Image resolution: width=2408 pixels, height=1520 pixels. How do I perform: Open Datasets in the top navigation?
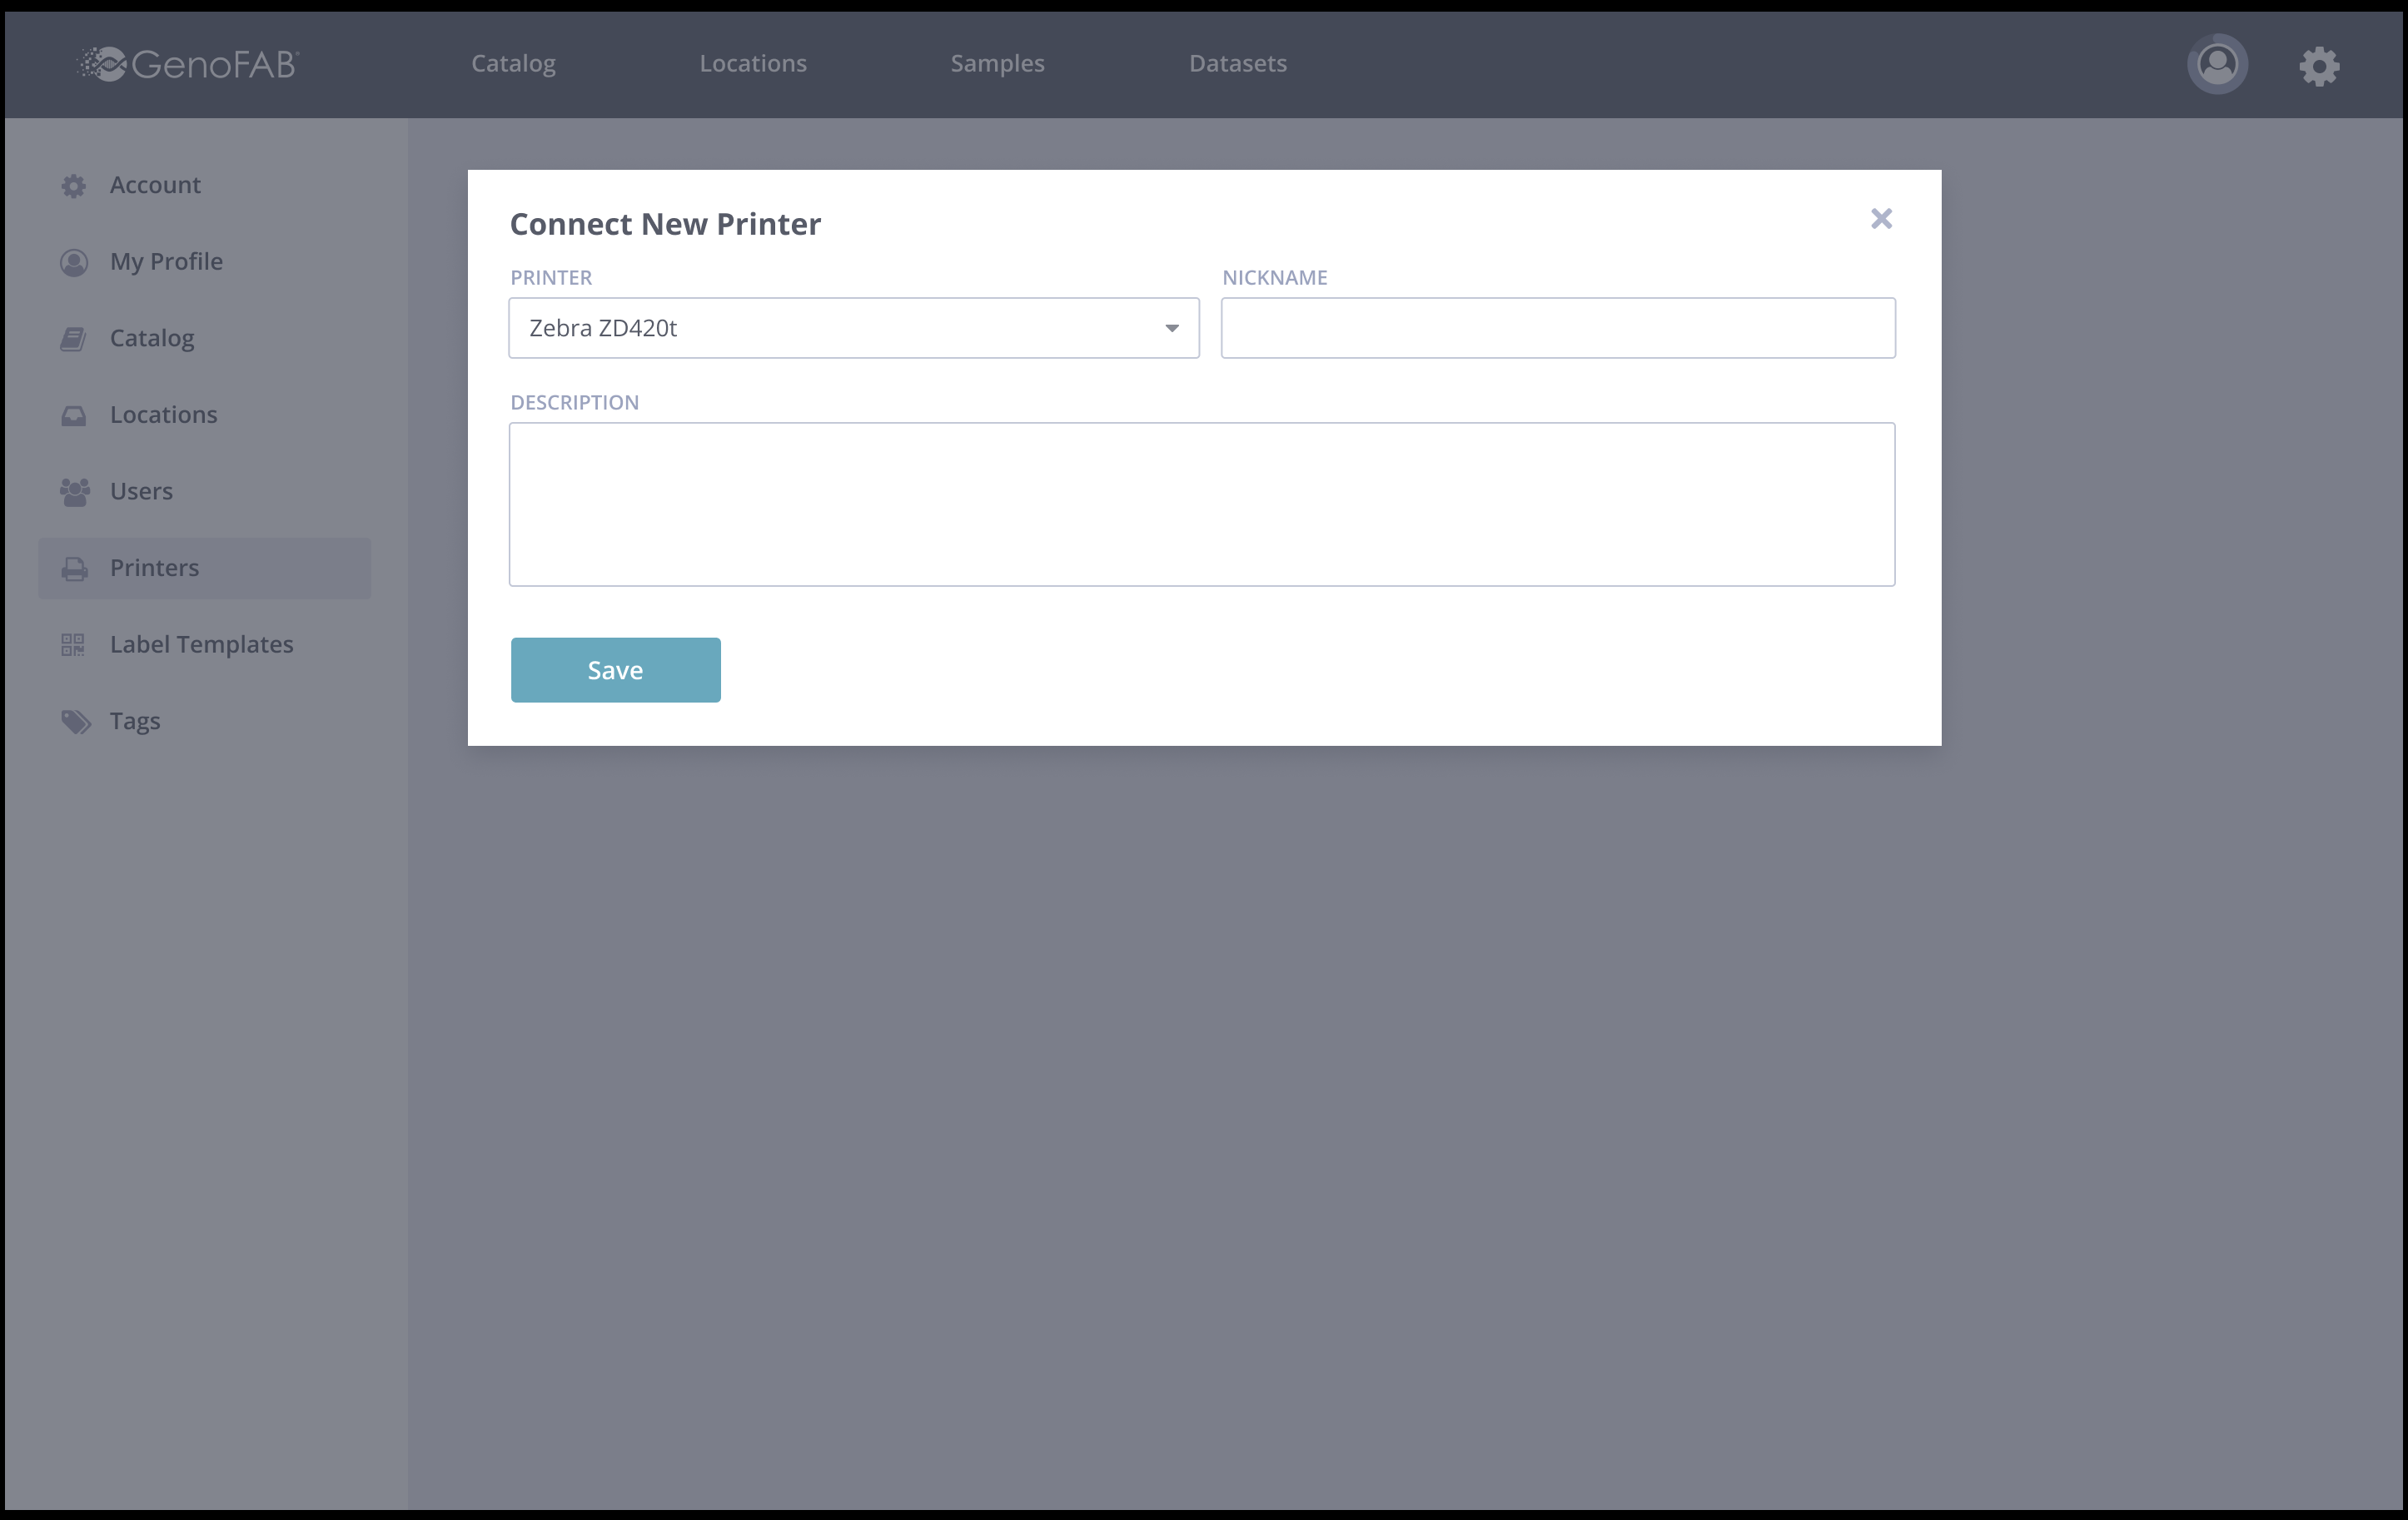click(1237, 63)
